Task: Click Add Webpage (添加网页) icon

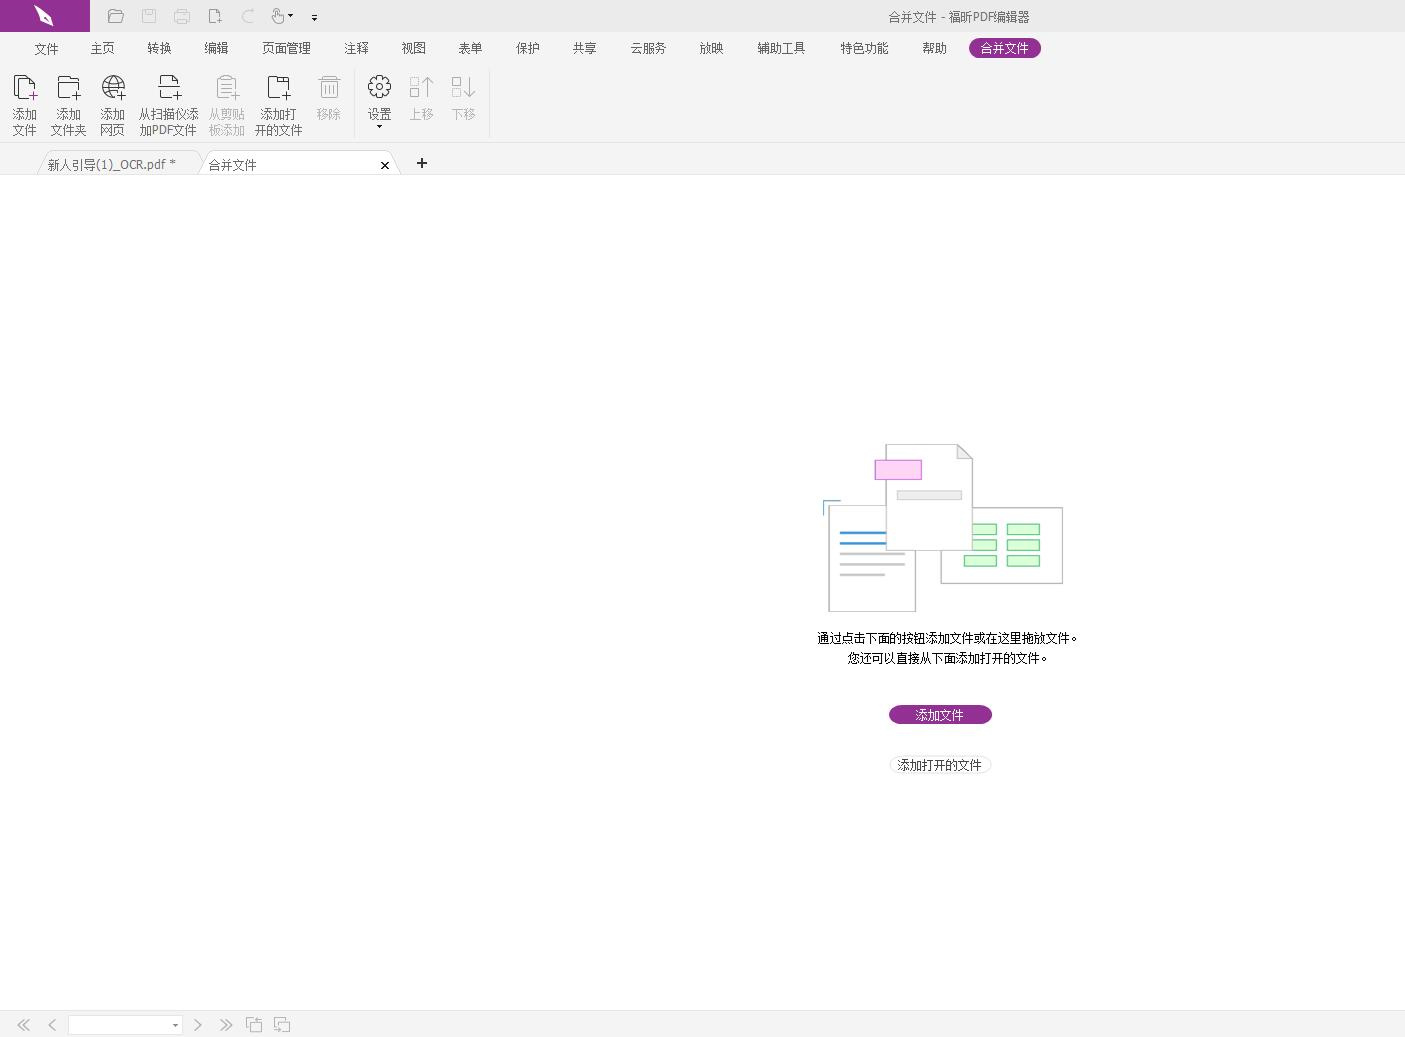Action: (x=113, y=106)
